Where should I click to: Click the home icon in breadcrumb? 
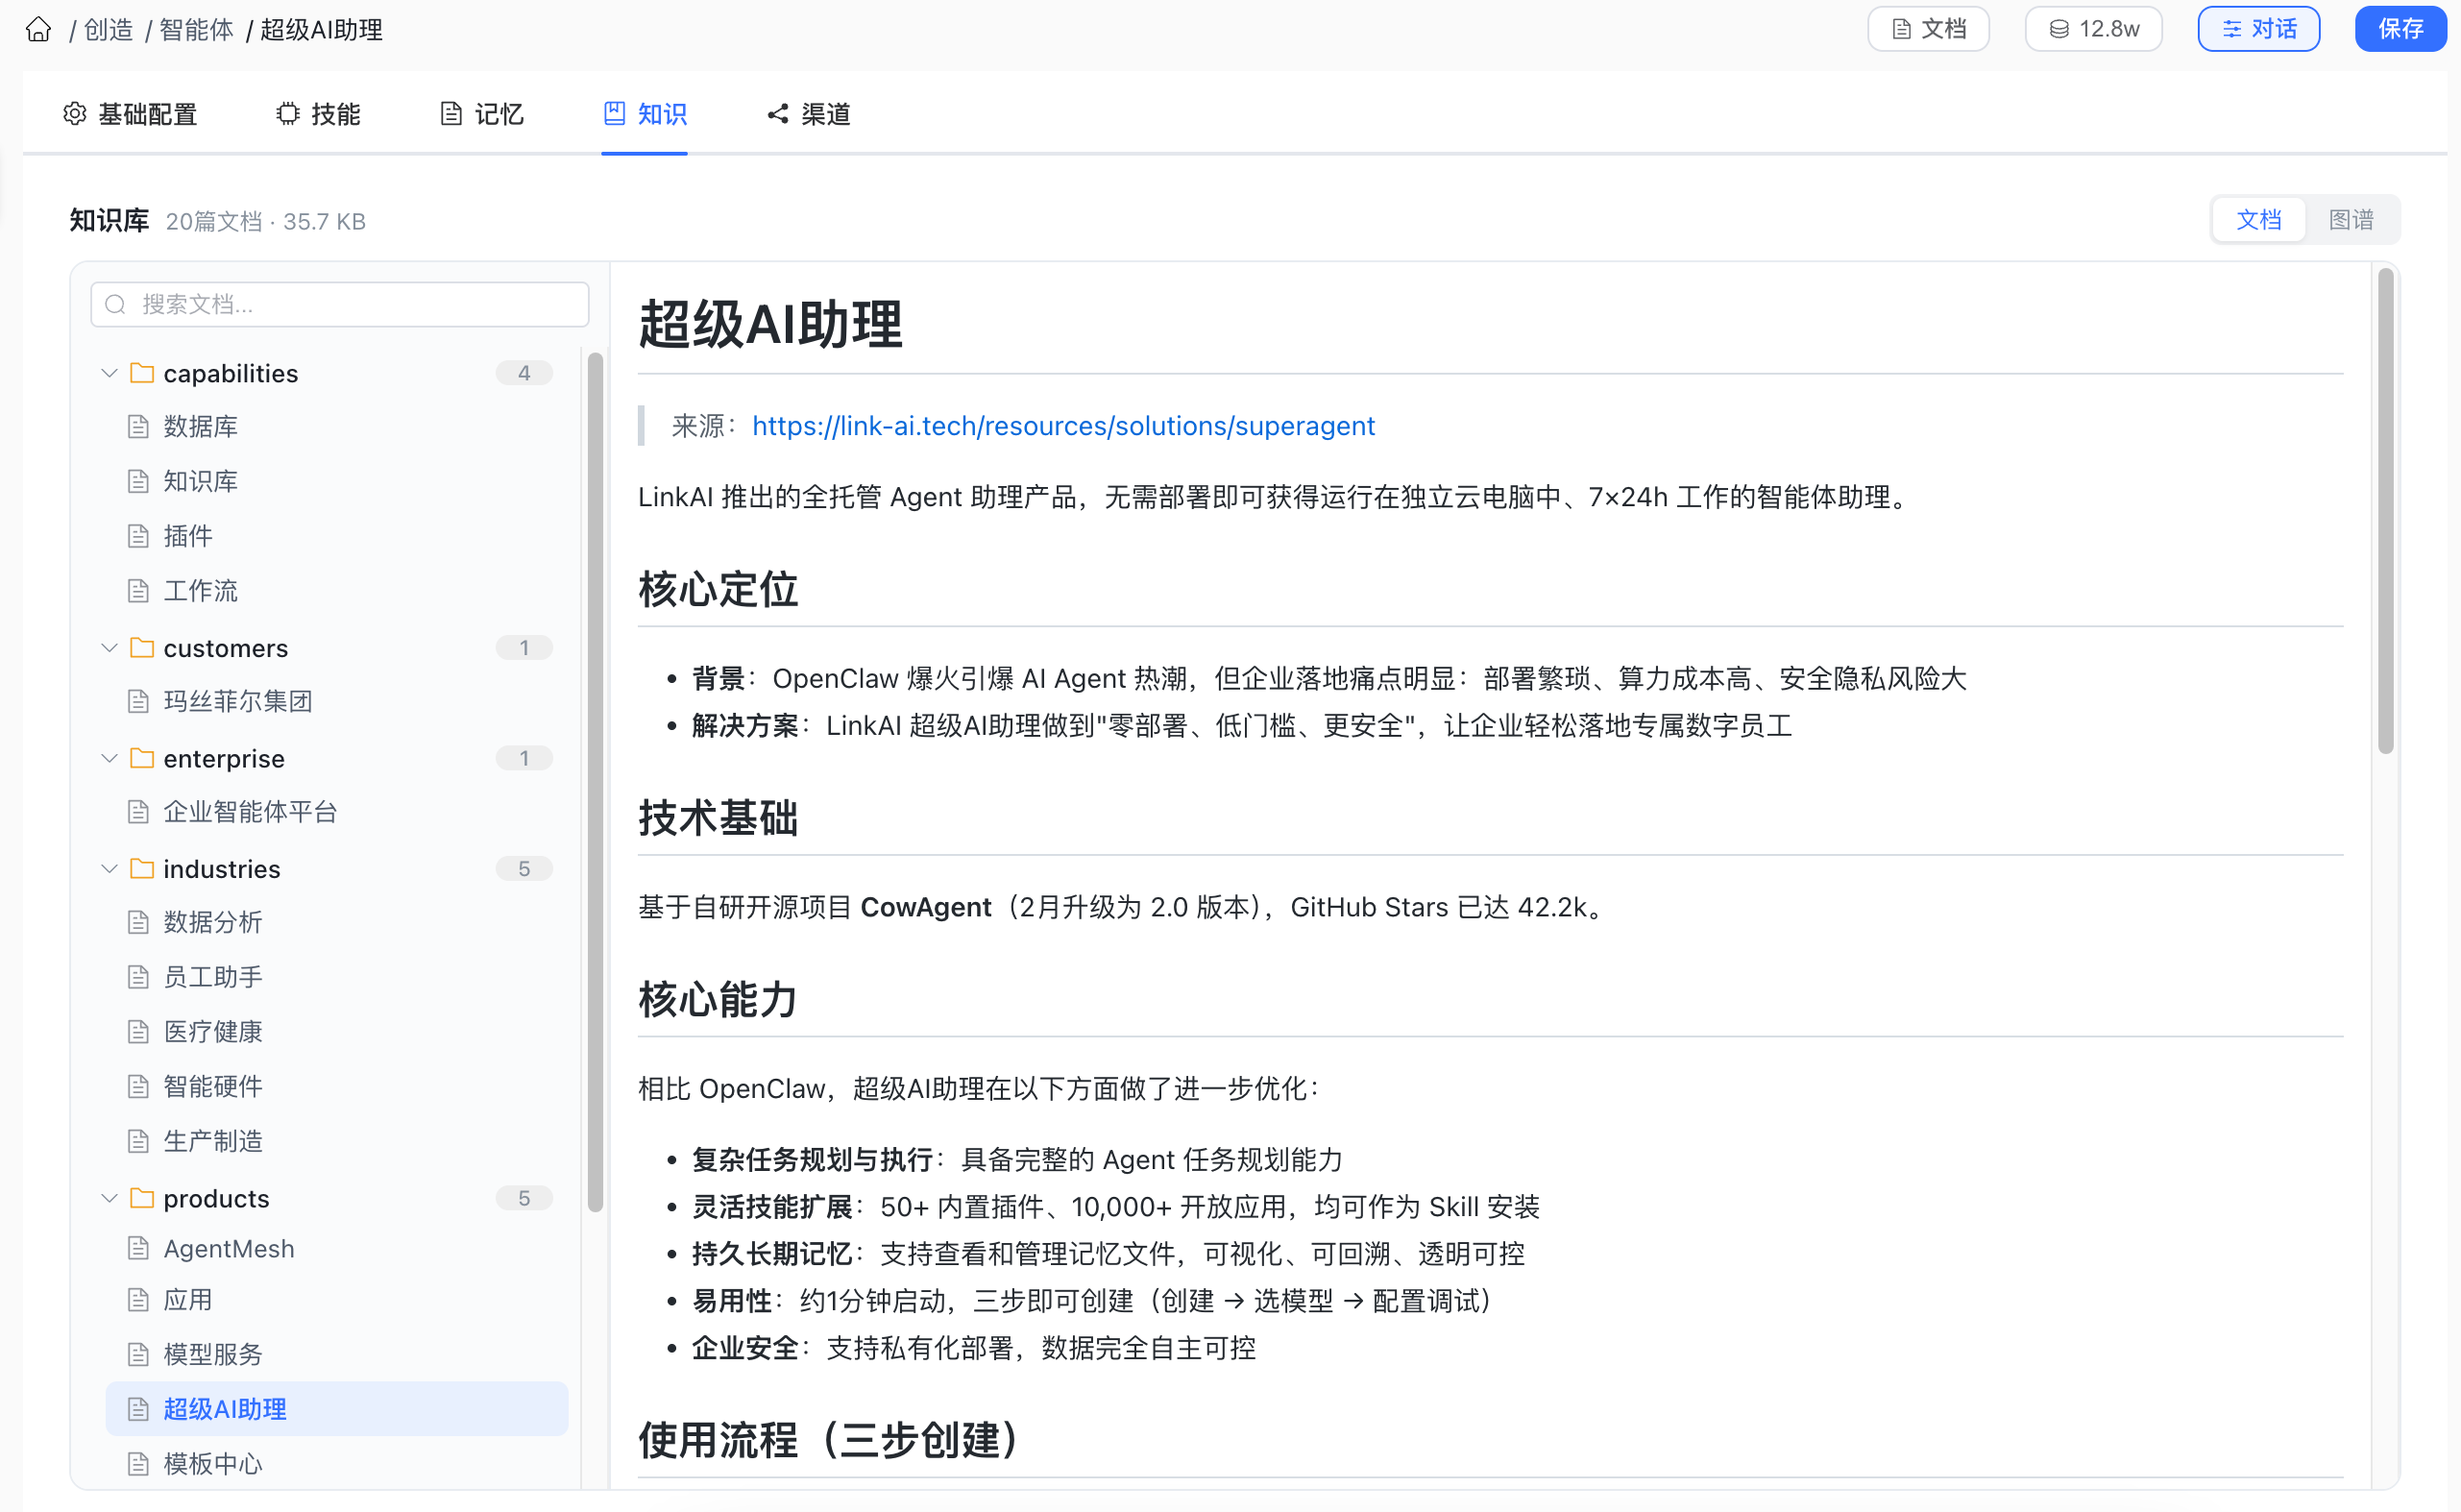(x=38, y=29)
